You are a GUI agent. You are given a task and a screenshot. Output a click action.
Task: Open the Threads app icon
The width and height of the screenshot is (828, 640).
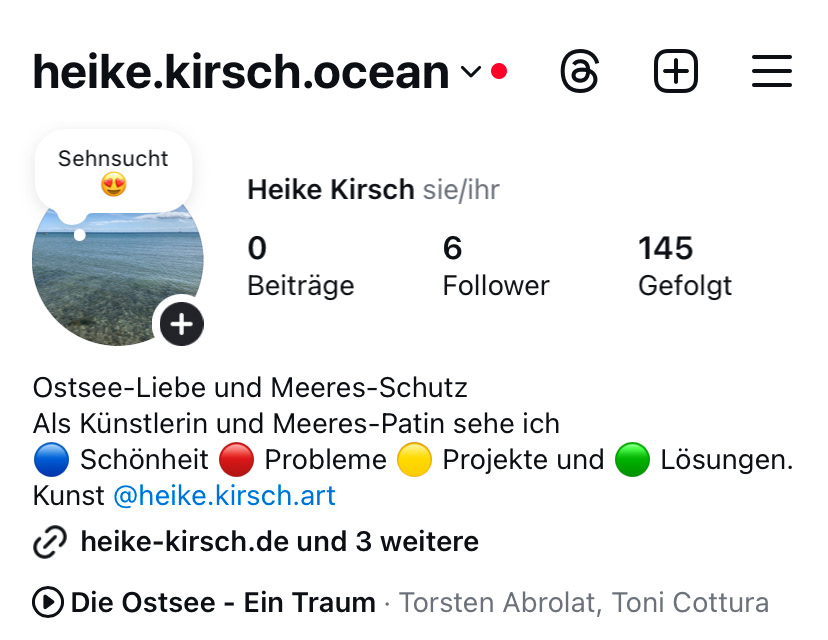coord(579,71)
